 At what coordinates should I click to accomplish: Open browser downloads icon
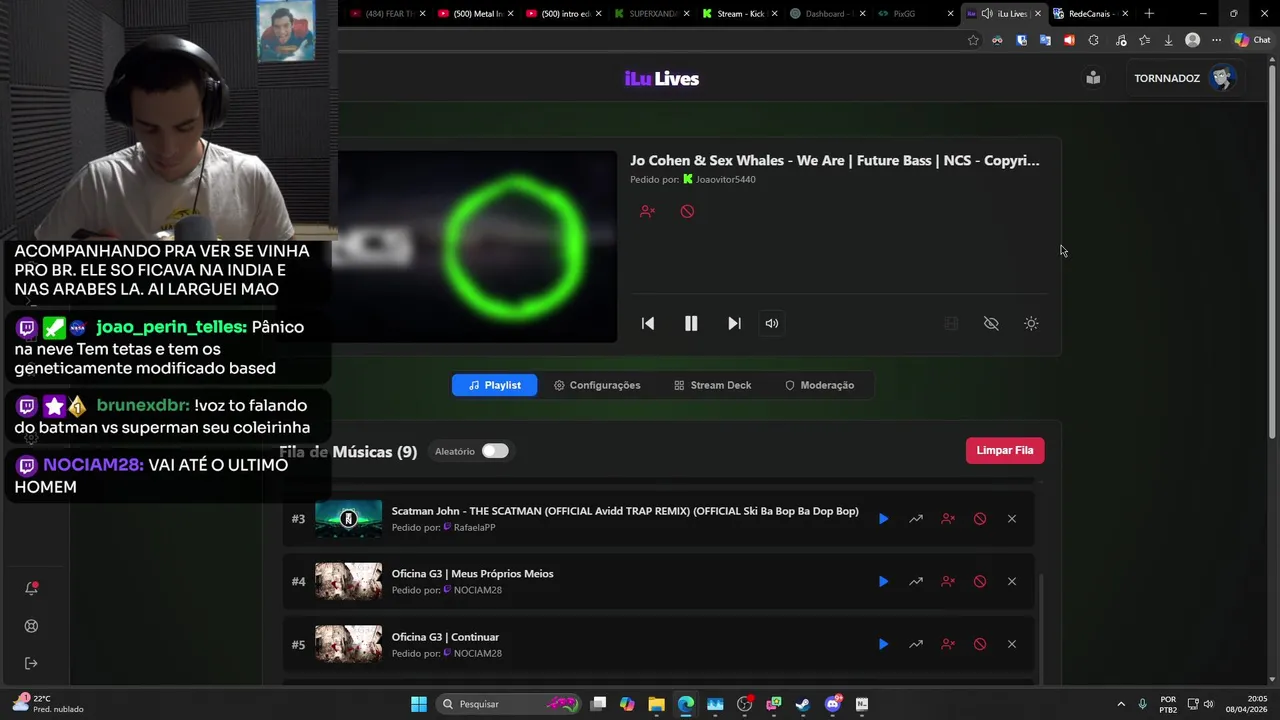pos(1168,40)
